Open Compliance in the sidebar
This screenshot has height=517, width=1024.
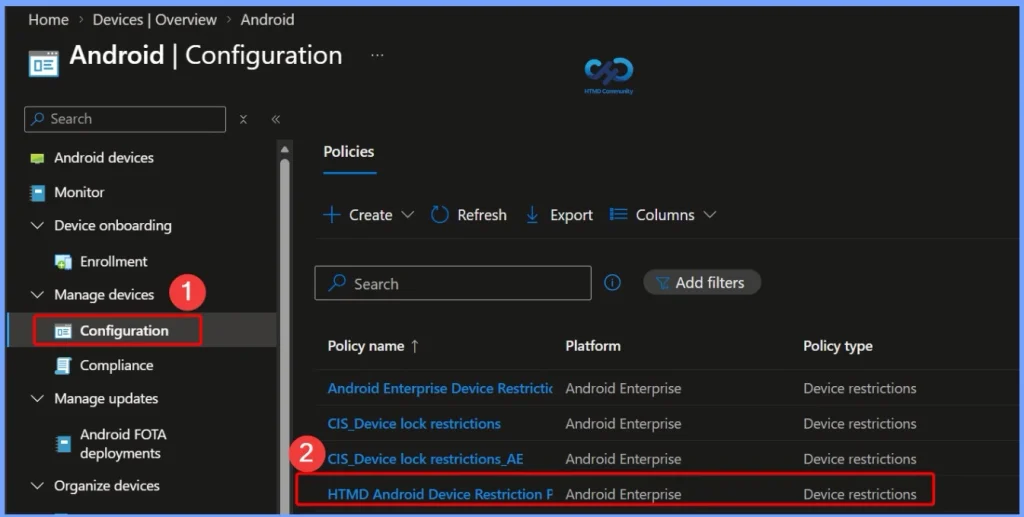pos(116,366)
